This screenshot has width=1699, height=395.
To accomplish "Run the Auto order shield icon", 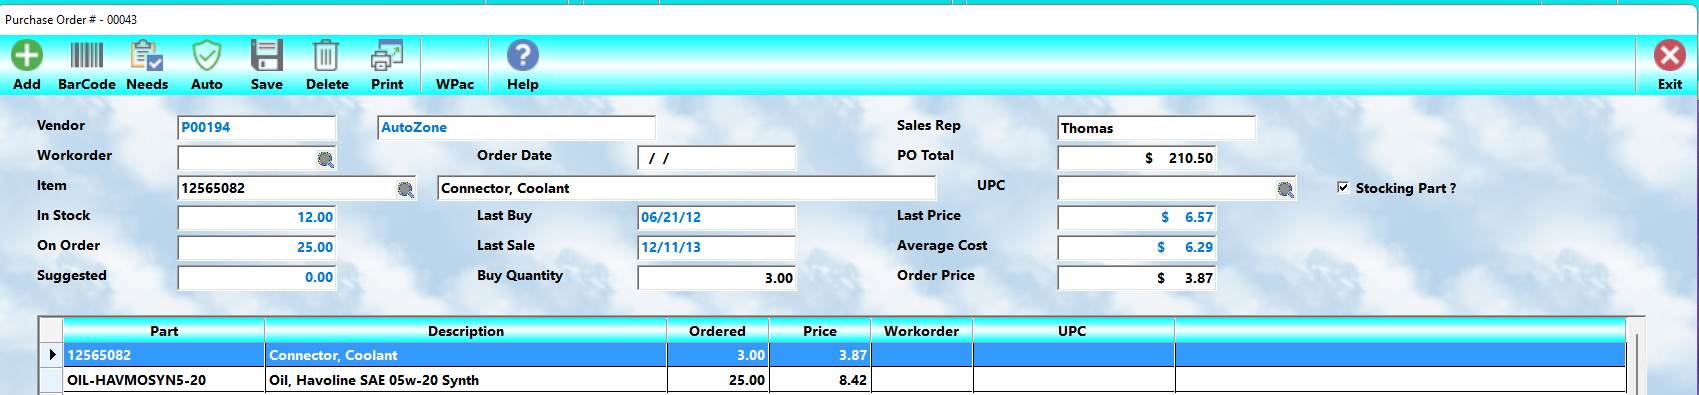I will click(207, 55).
